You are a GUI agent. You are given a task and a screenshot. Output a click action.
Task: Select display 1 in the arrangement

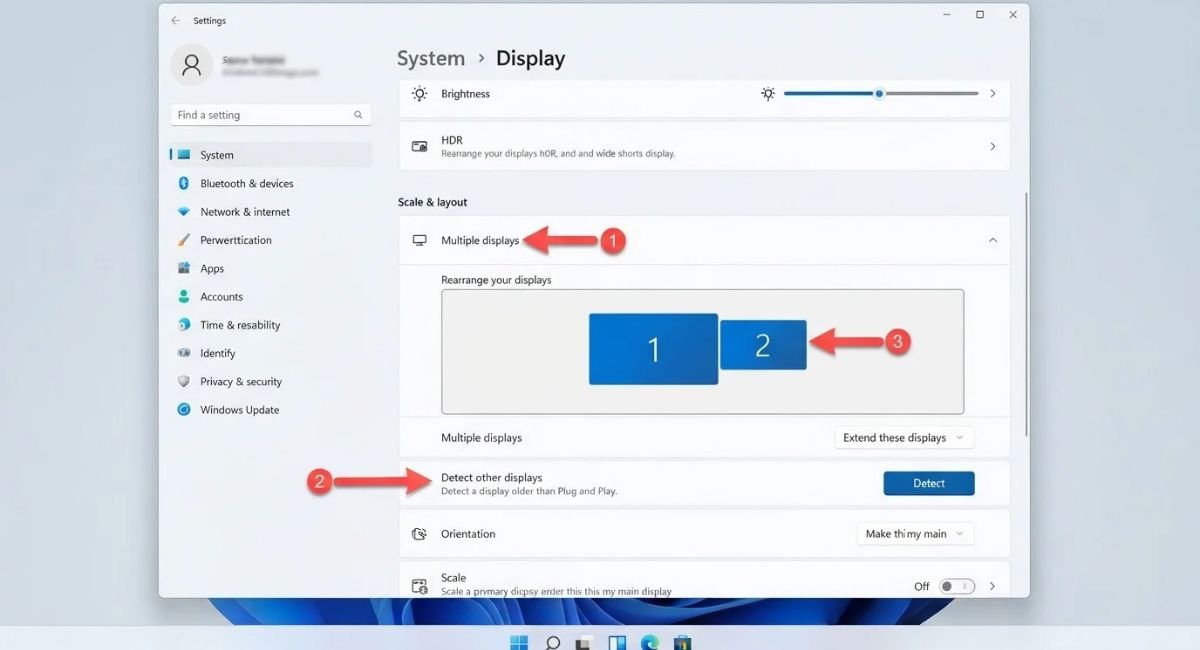click(x=653, y=349)
